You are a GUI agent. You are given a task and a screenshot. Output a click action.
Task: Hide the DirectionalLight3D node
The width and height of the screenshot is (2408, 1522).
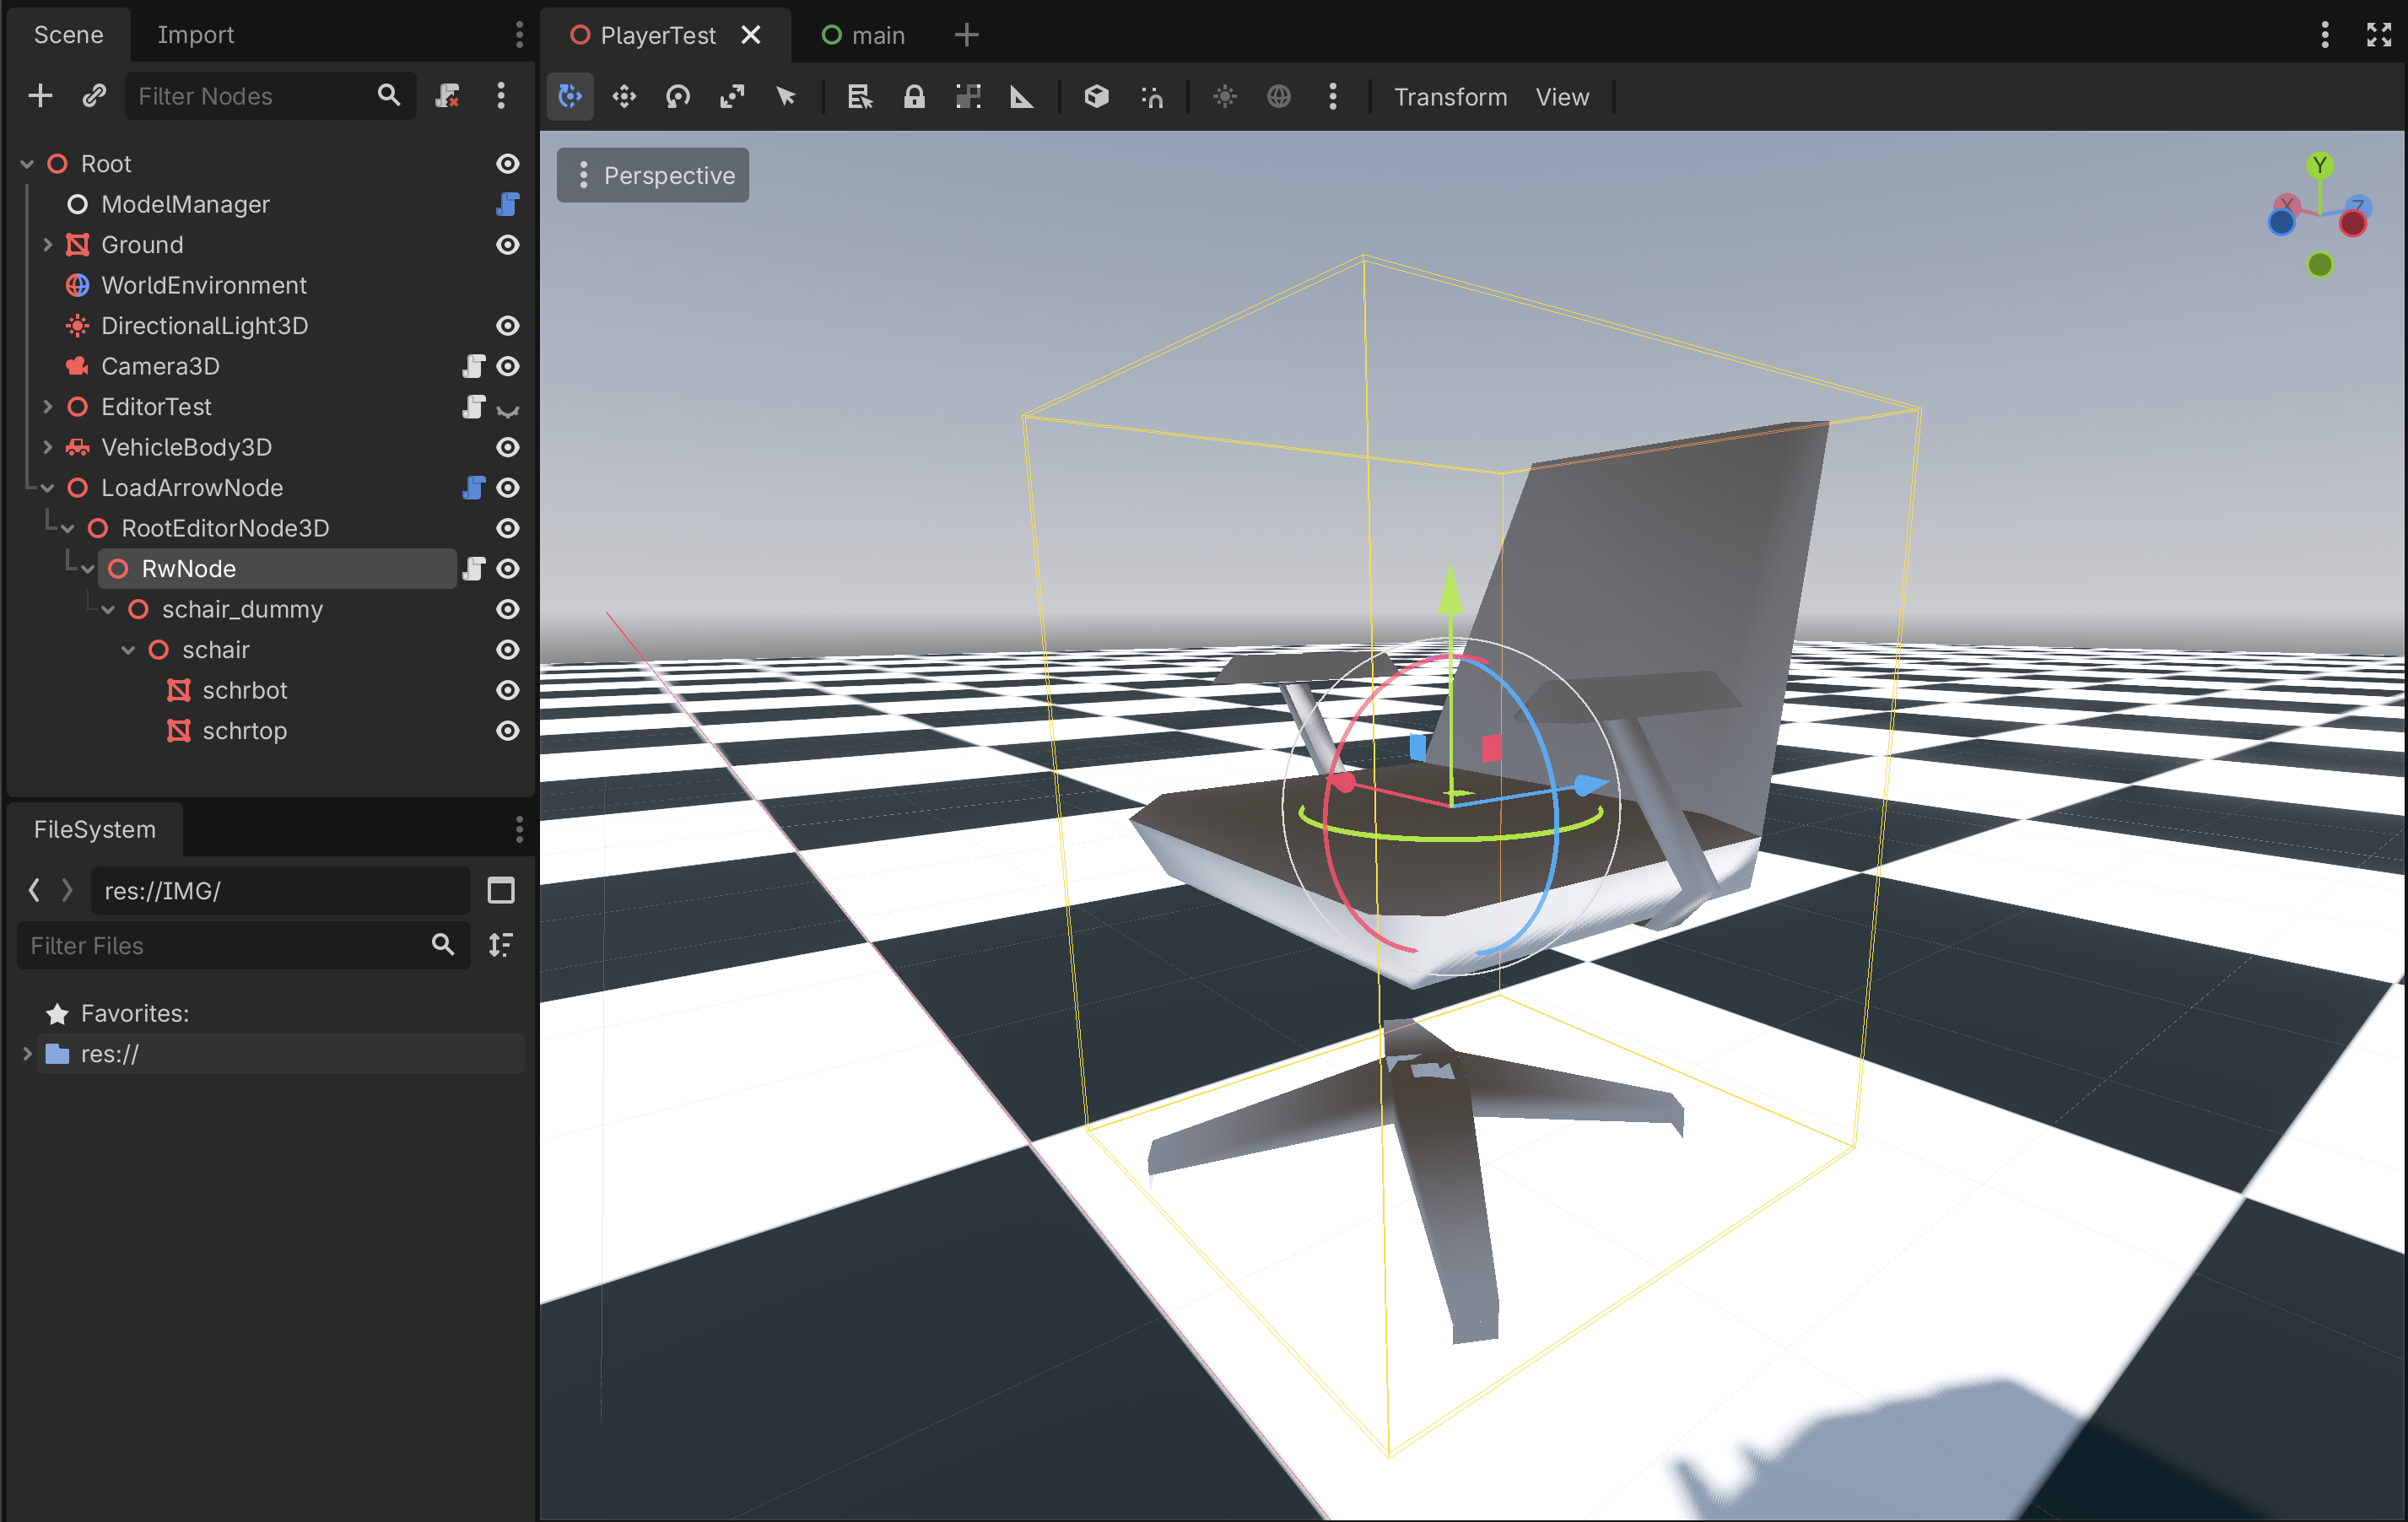[x=508, y=326]
